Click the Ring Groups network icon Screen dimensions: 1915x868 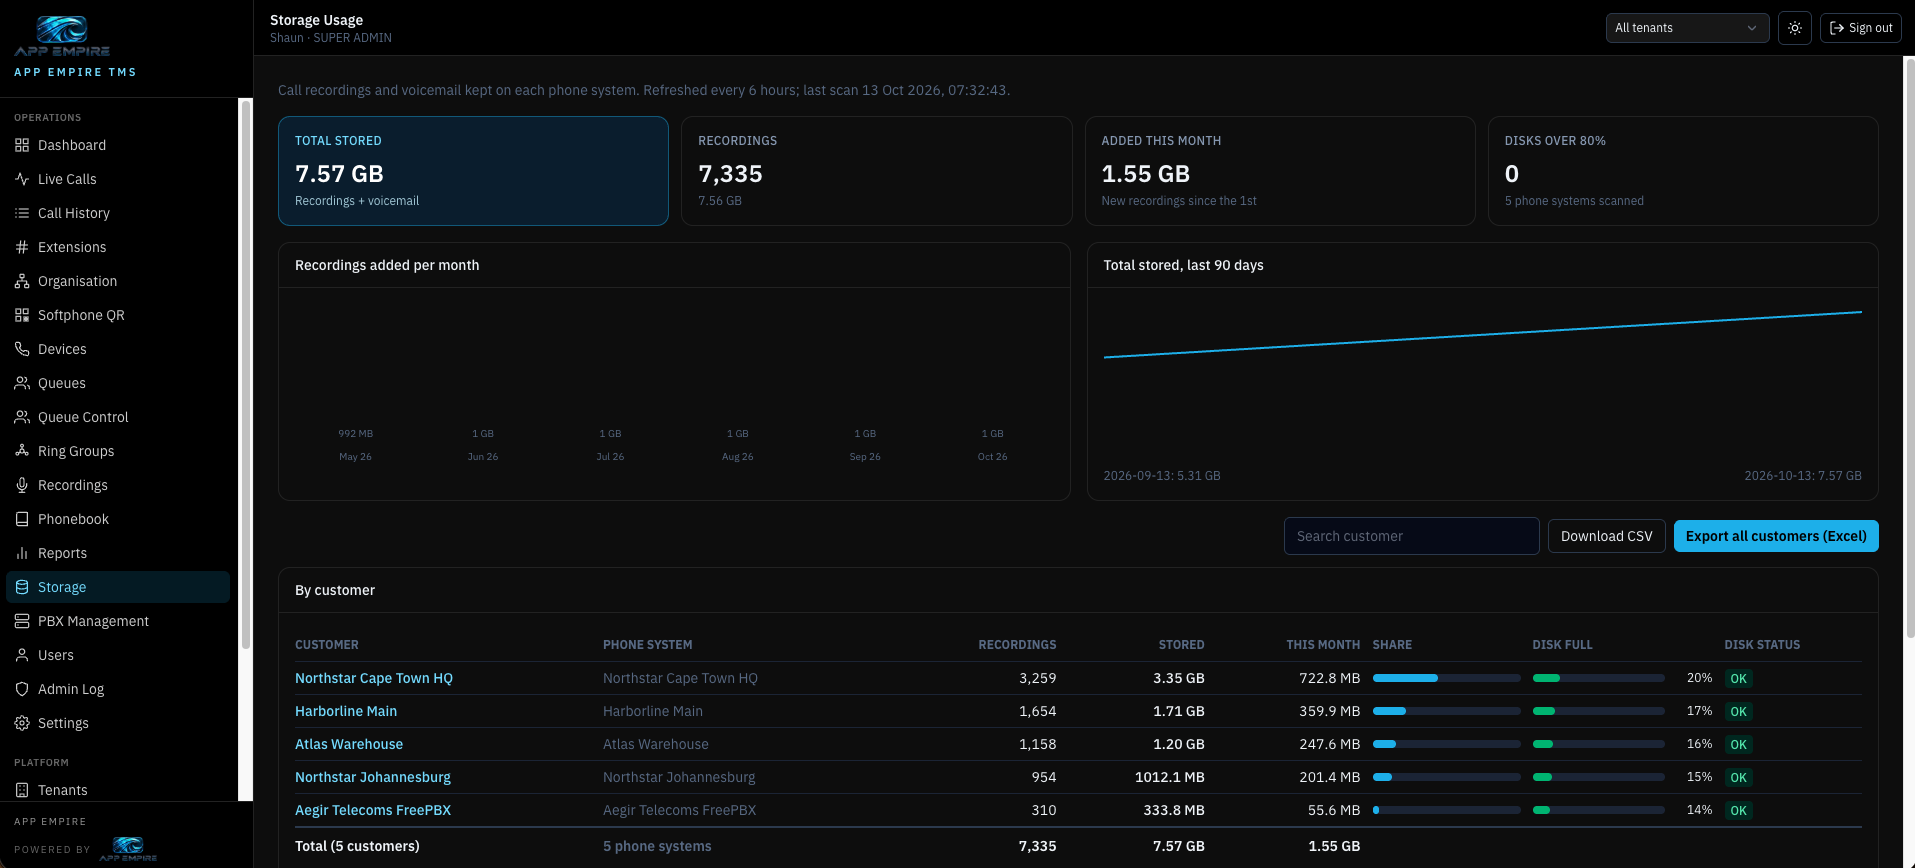pyautogui.click(x=22, y=451)
